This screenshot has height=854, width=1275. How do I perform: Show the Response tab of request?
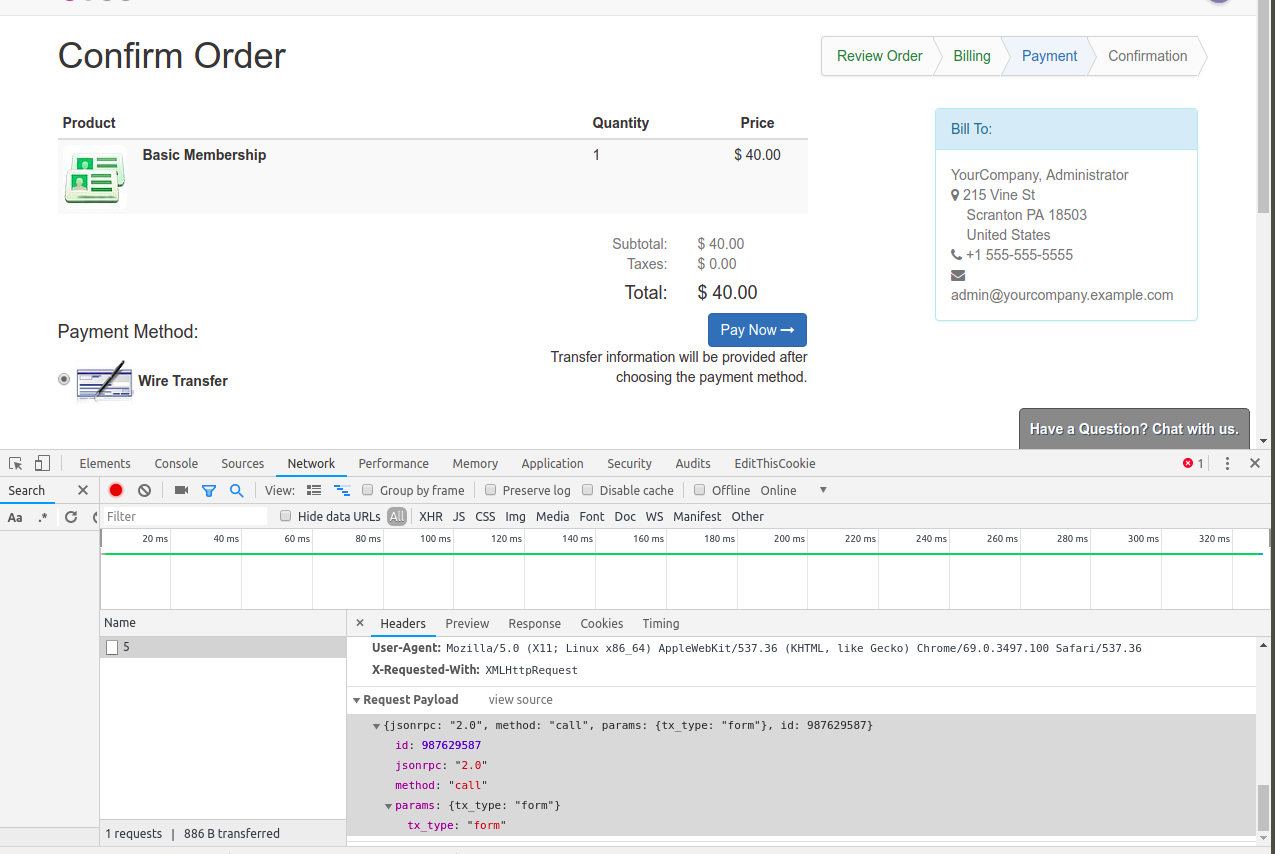tap(534, 623)
